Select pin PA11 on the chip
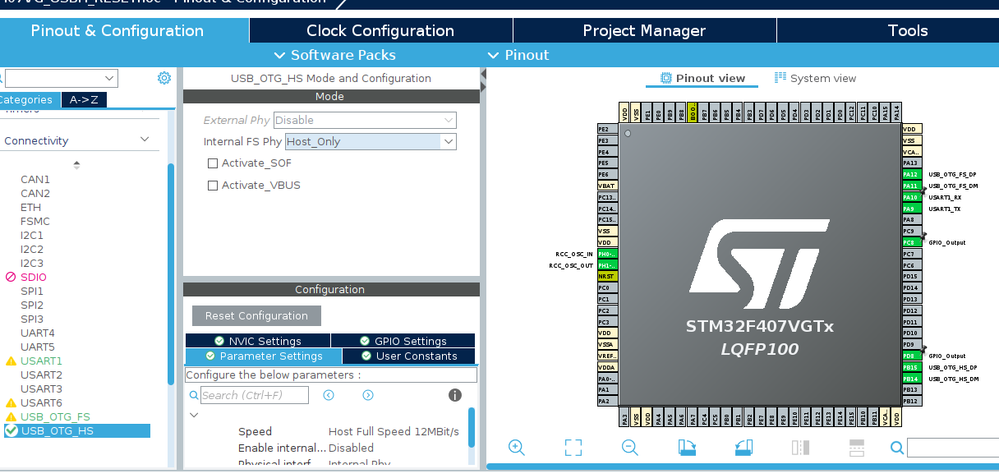 click(912, 186)
